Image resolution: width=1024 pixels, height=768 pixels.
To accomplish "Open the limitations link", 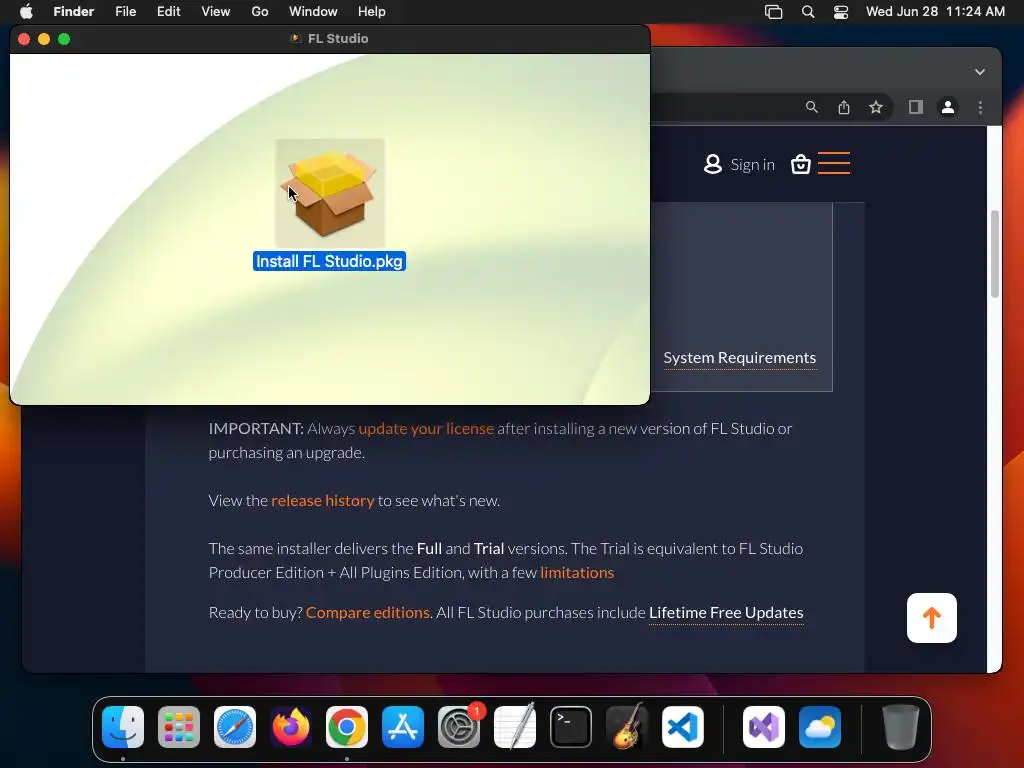I will coord(577,572).
